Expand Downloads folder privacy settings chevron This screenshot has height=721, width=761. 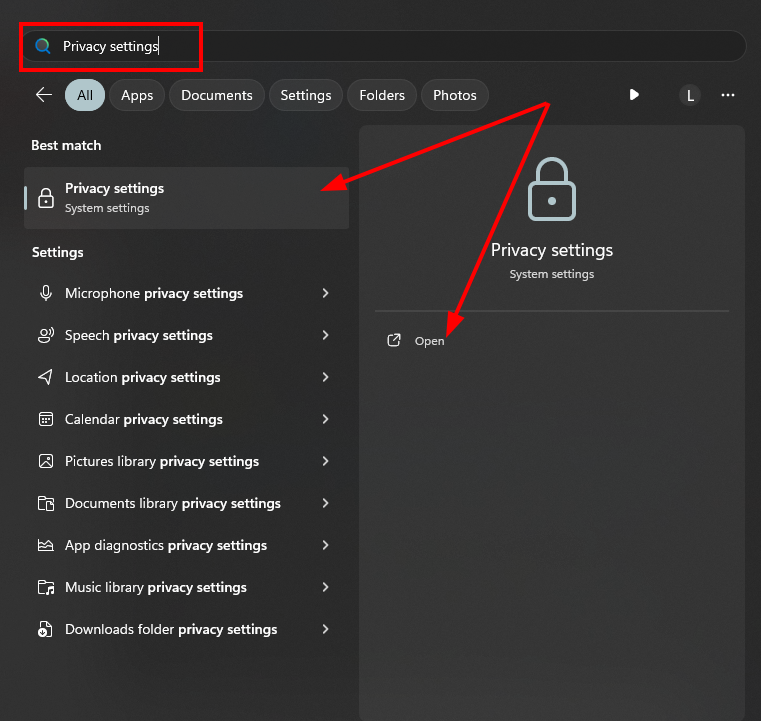[325, 629]
